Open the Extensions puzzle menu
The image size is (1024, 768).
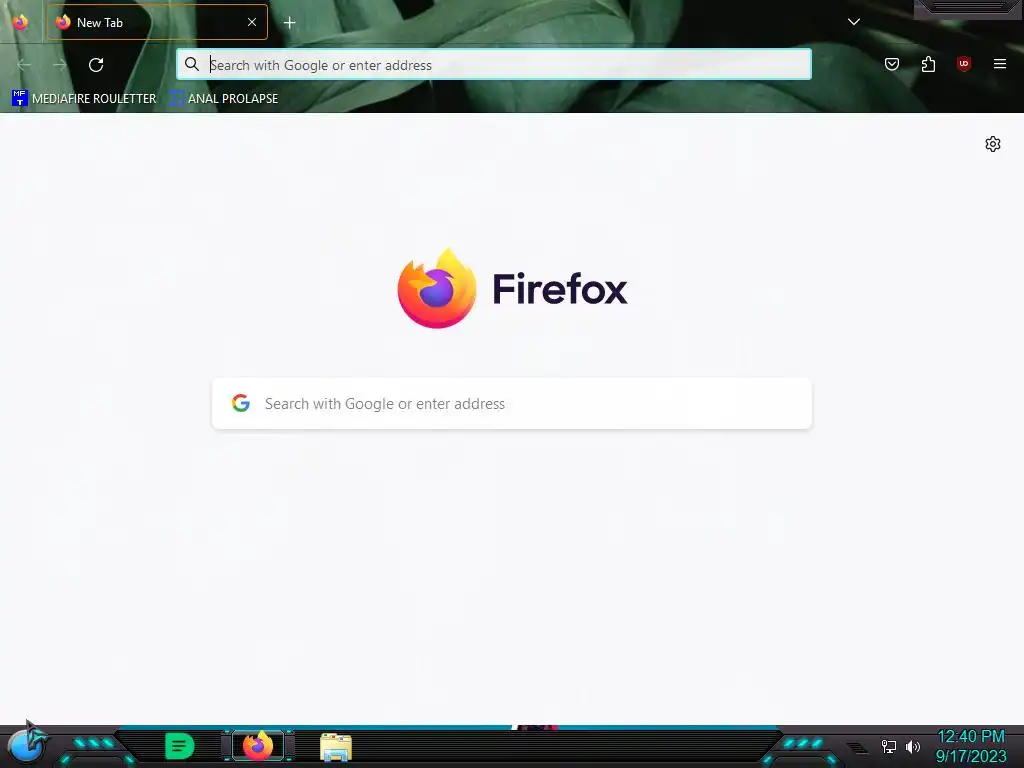tap(928, 64)
